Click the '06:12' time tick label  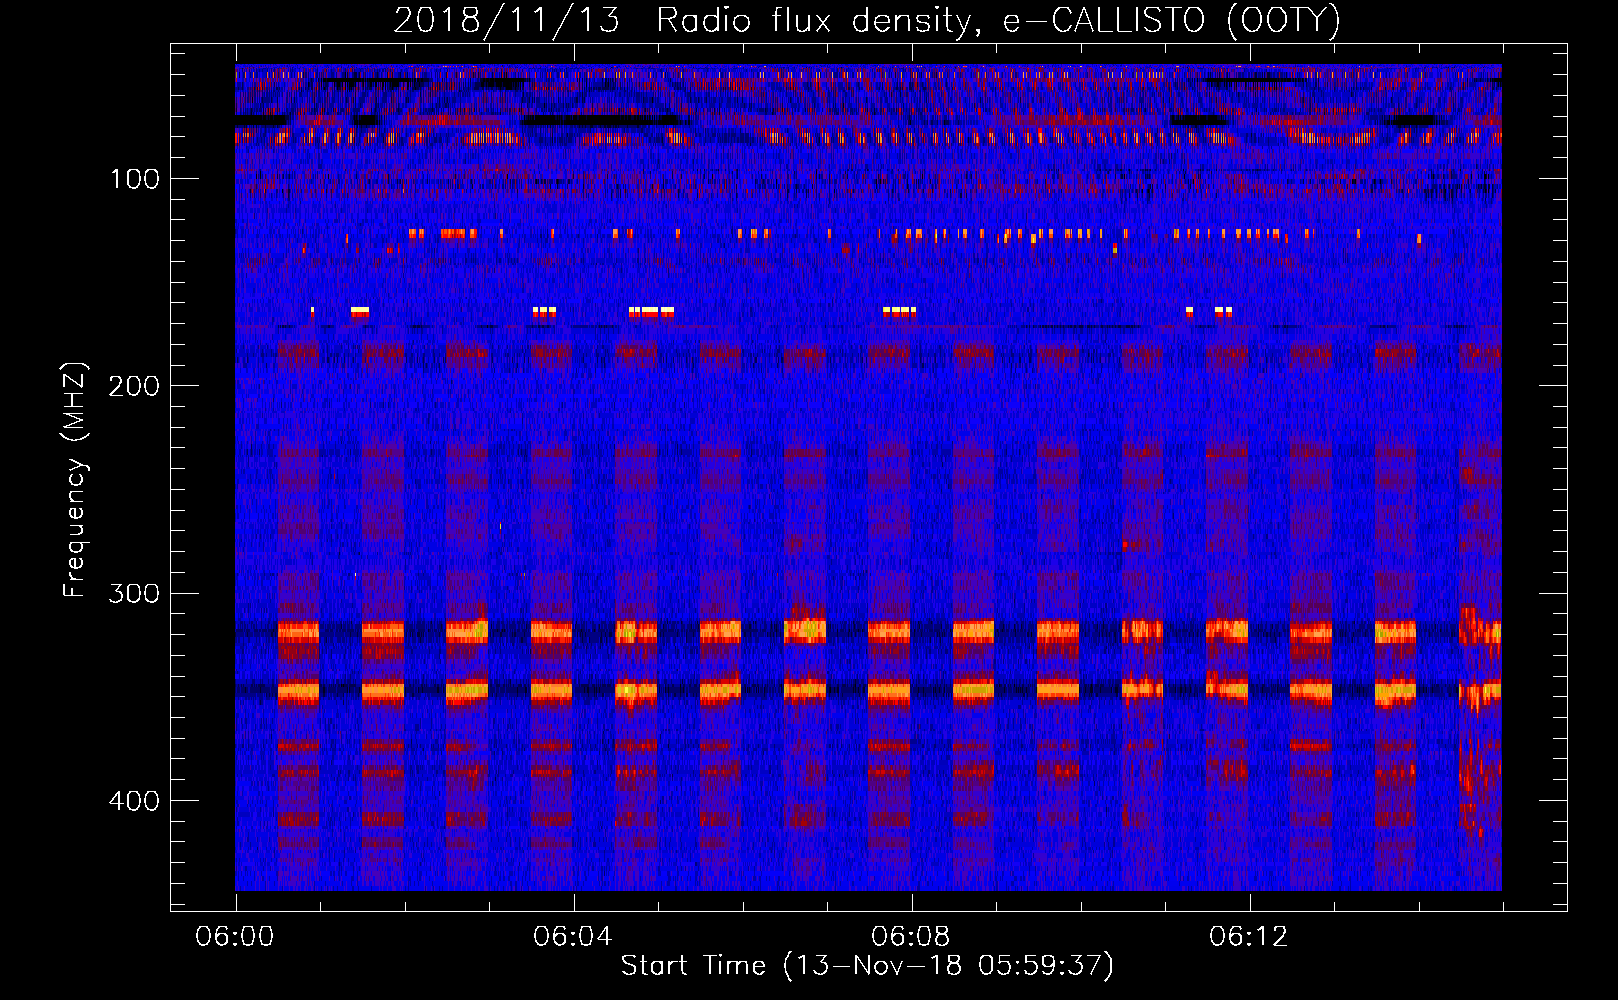[x=1249, y=936]
